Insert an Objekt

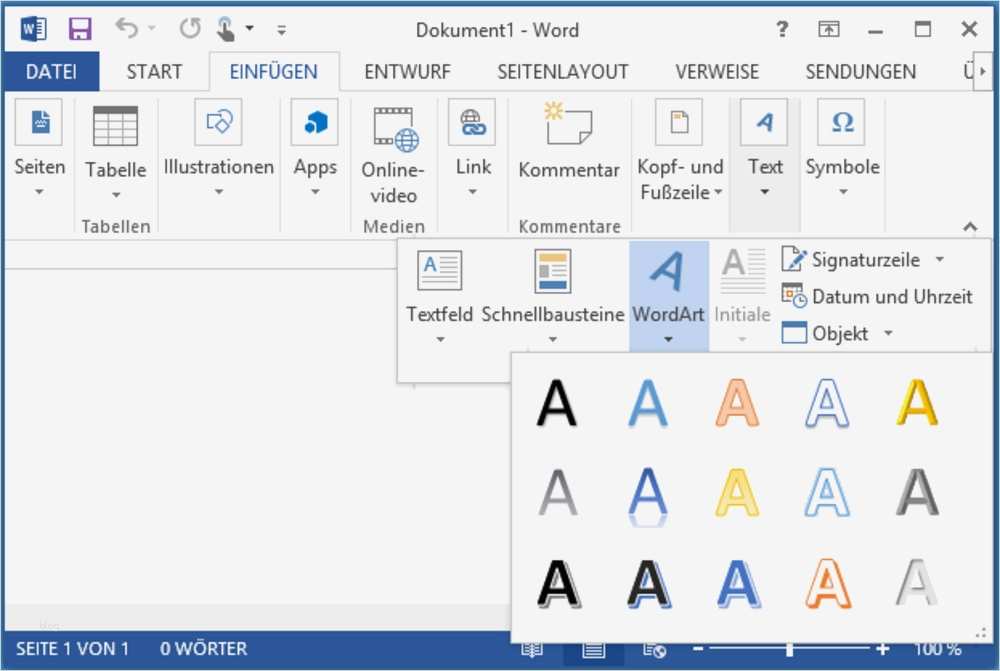point(825,333)
